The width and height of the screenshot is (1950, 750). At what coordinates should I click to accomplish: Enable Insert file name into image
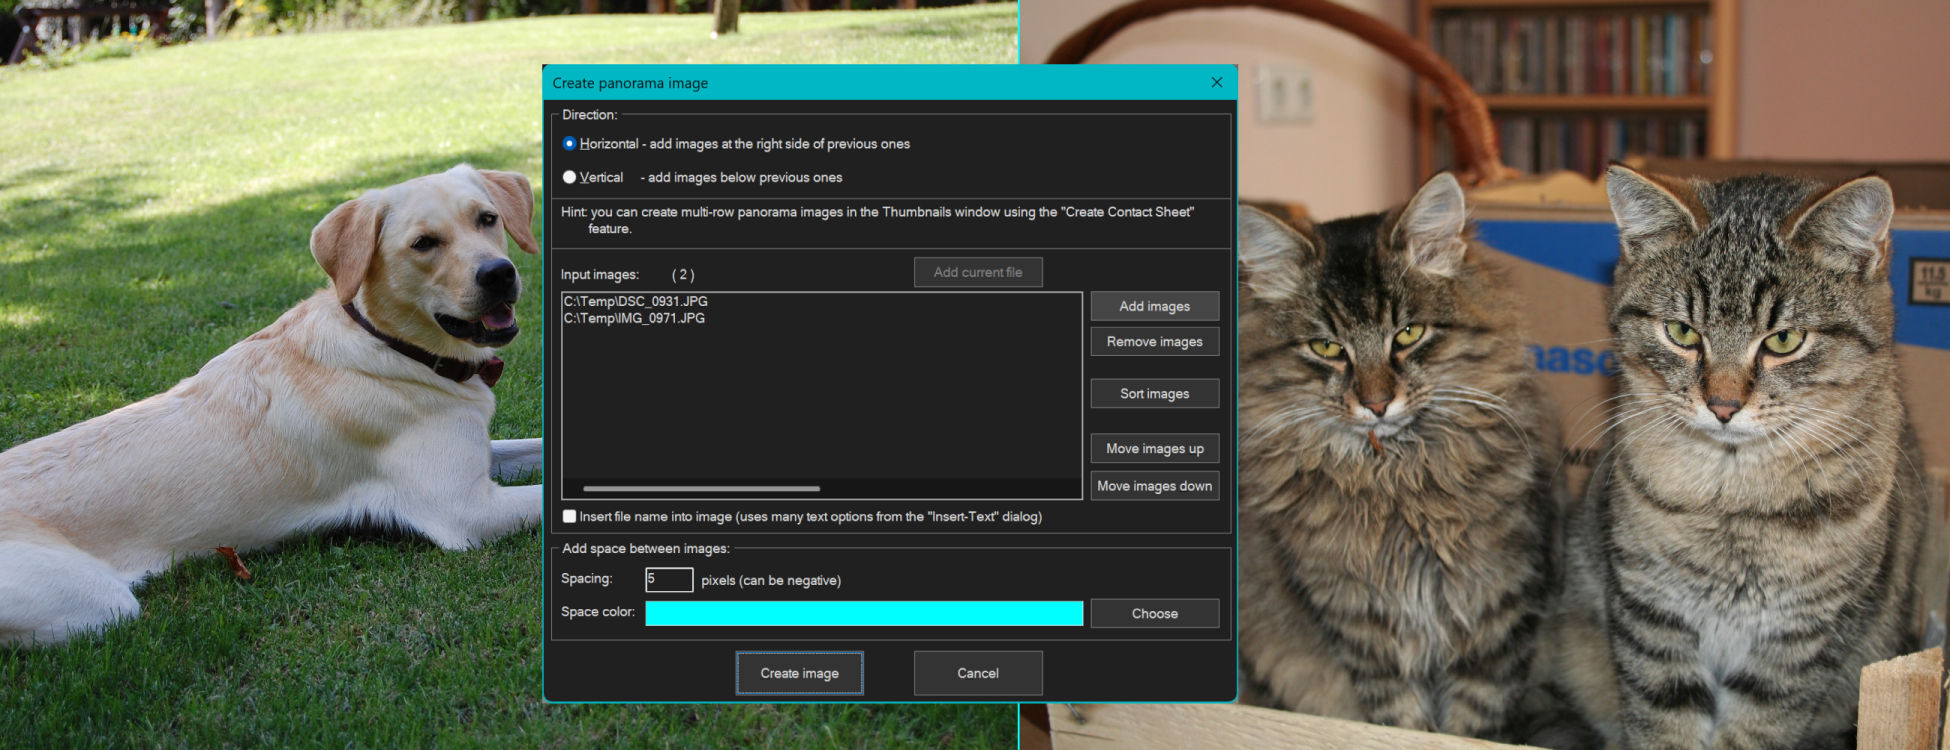pos(570,517)
